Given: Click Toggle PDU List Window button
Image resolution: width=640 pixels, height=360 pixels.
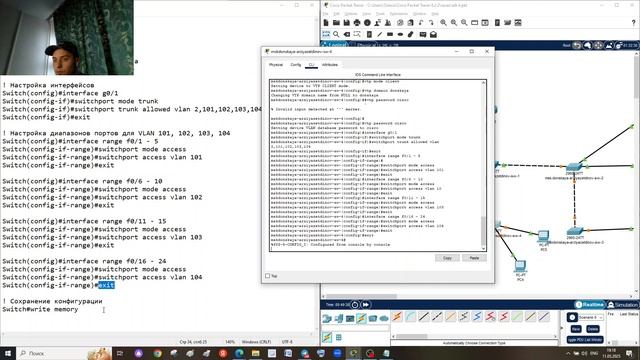Looking at the screenshot, I should 585,340.
